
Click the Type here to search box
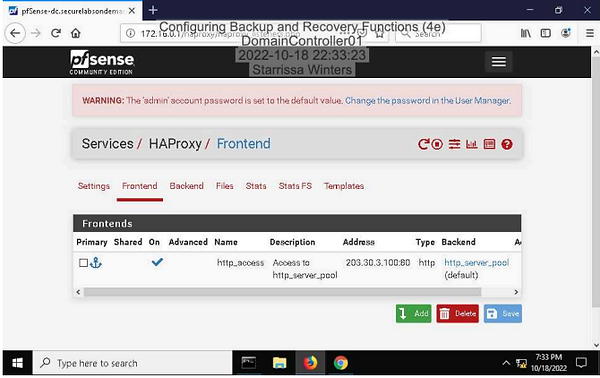(x=132, y=363)
